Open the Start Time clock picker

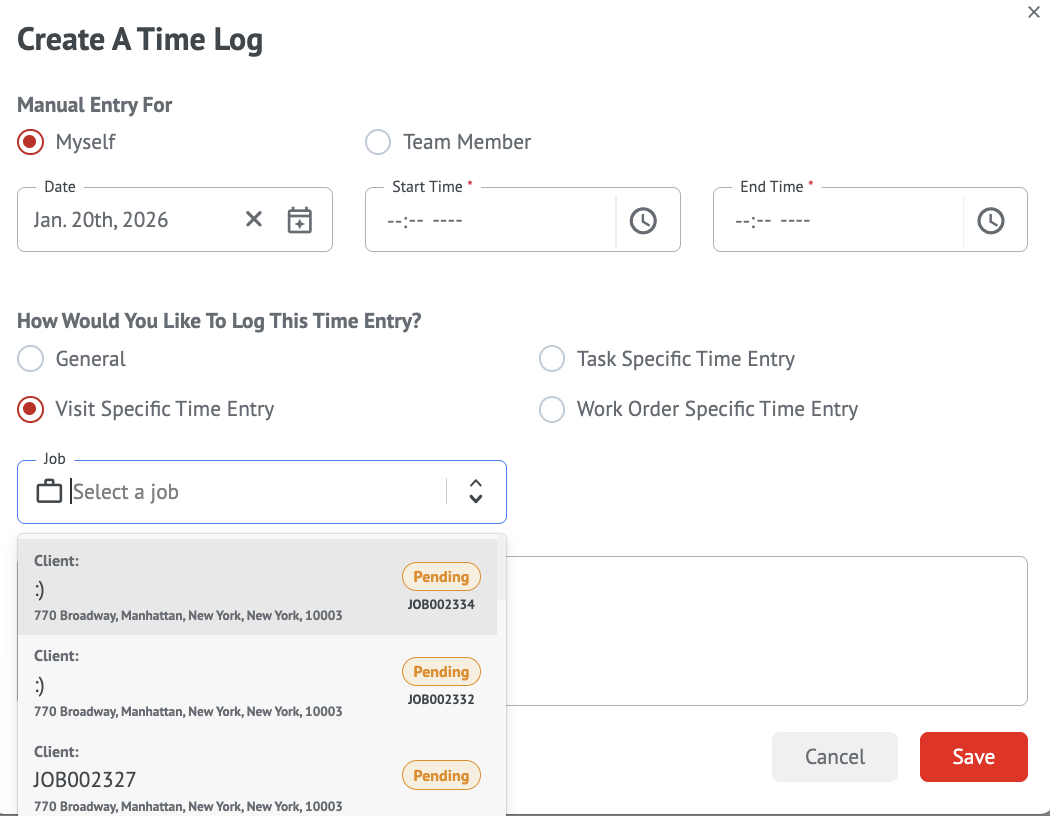pyautogui.click(x=643, y=220)
